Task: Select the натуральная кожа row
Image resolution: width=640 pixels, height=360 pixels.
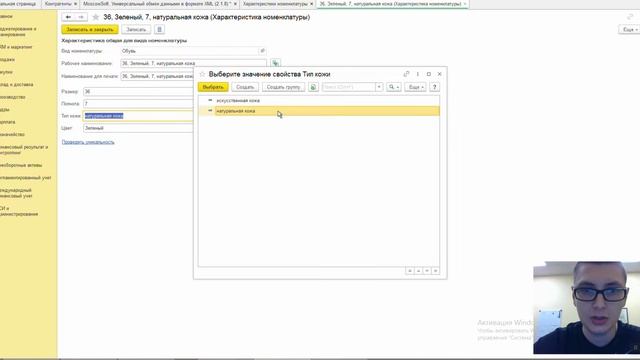Action: coord(319,111)
